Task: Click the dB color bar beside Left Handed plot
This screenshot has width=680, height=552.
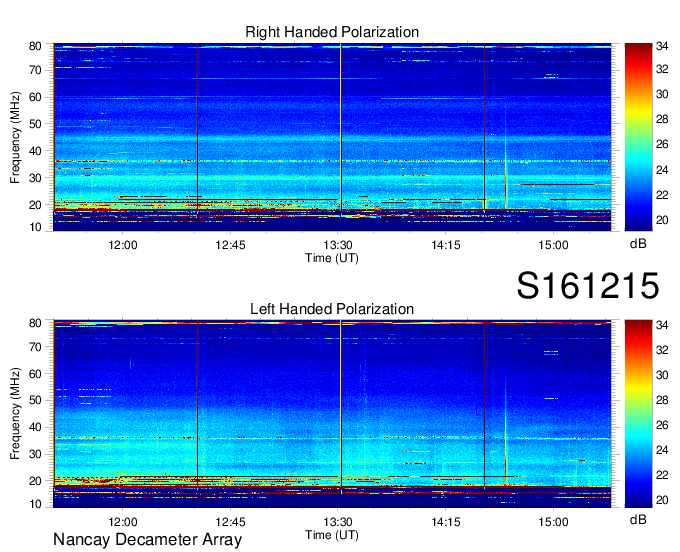Action: coord(638,414)
